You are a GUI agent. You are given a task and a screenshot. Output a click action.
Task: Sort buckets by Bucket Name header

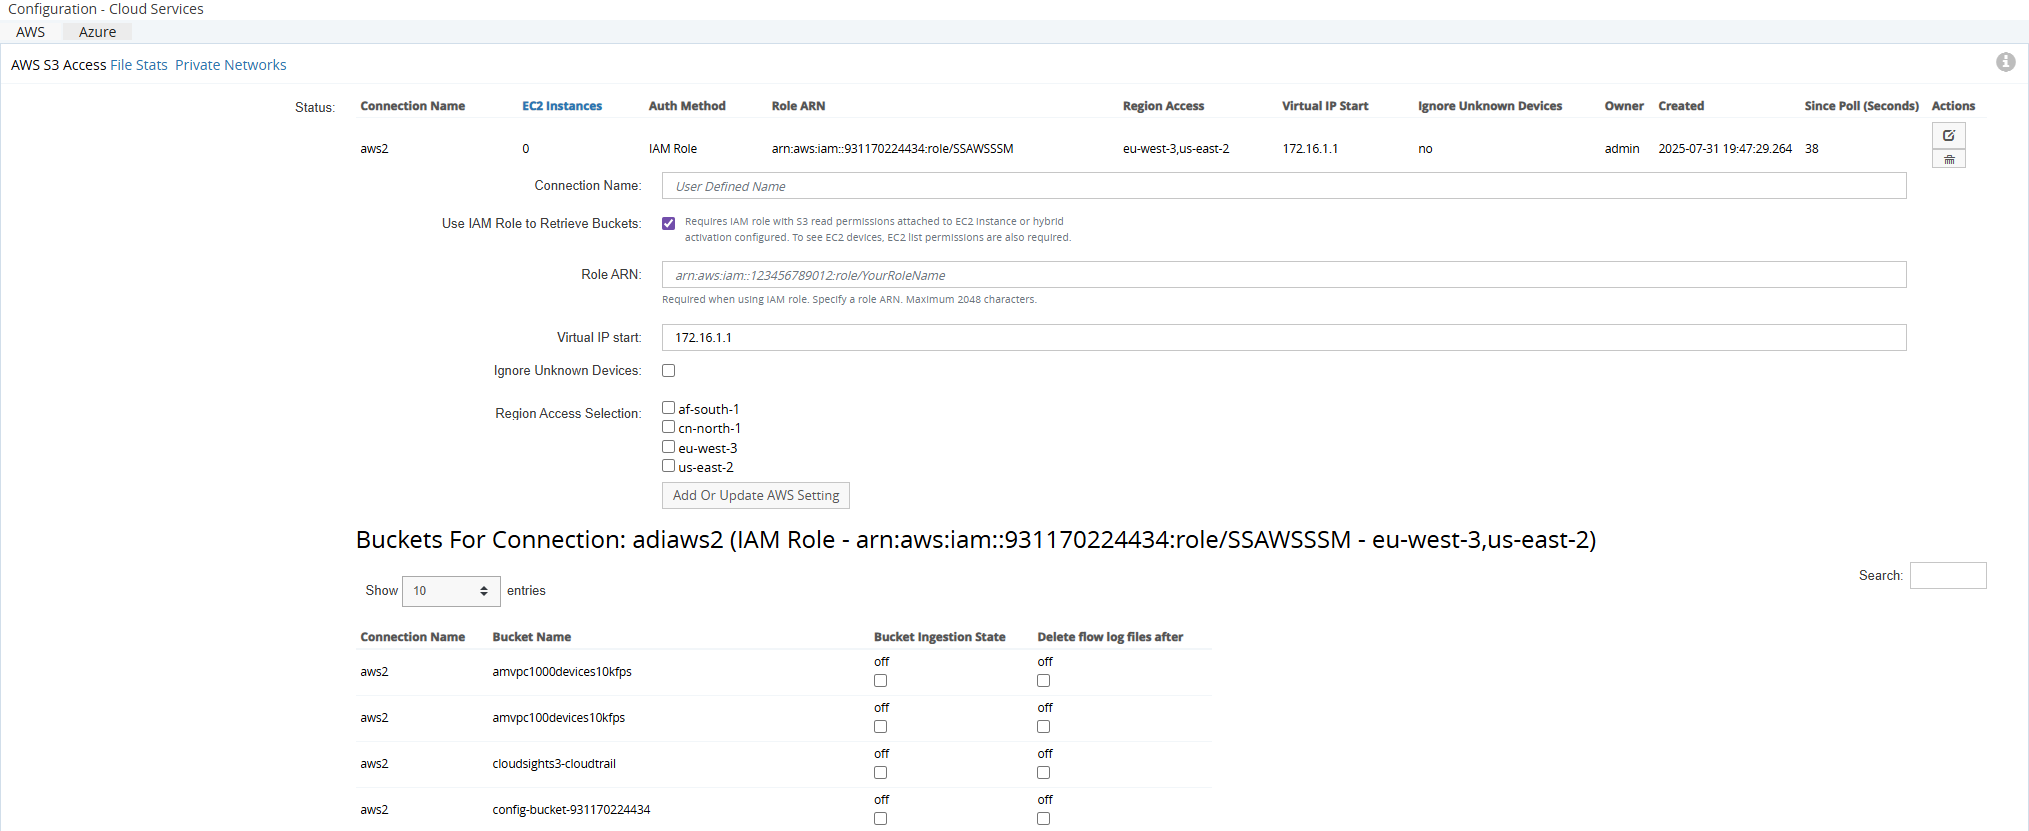(532, 637)
